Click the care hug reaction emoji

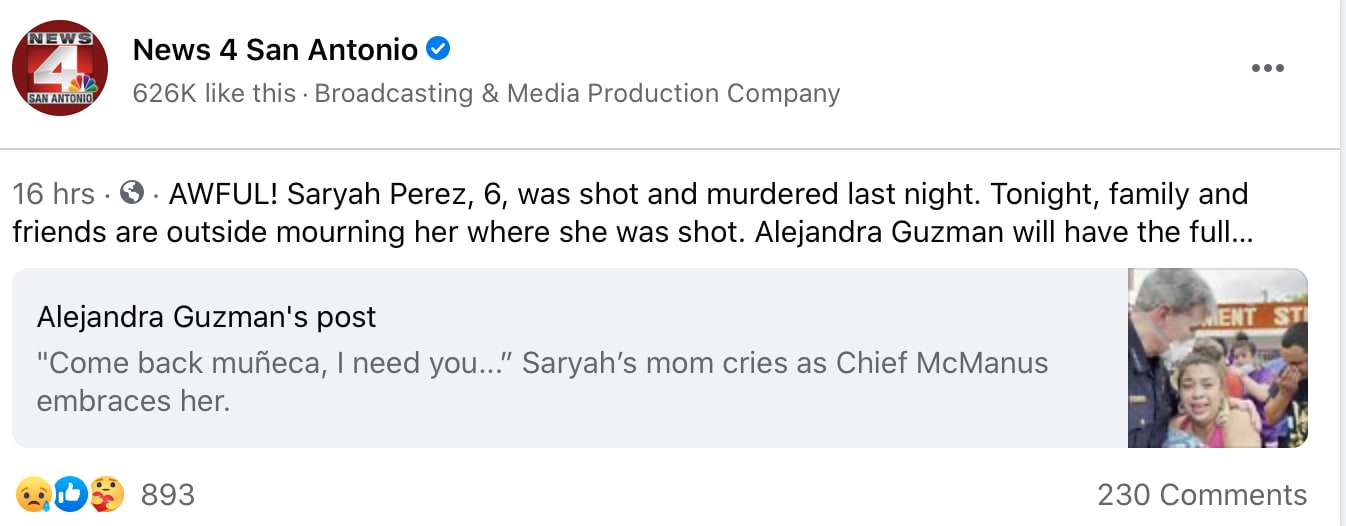coord(106,494)
